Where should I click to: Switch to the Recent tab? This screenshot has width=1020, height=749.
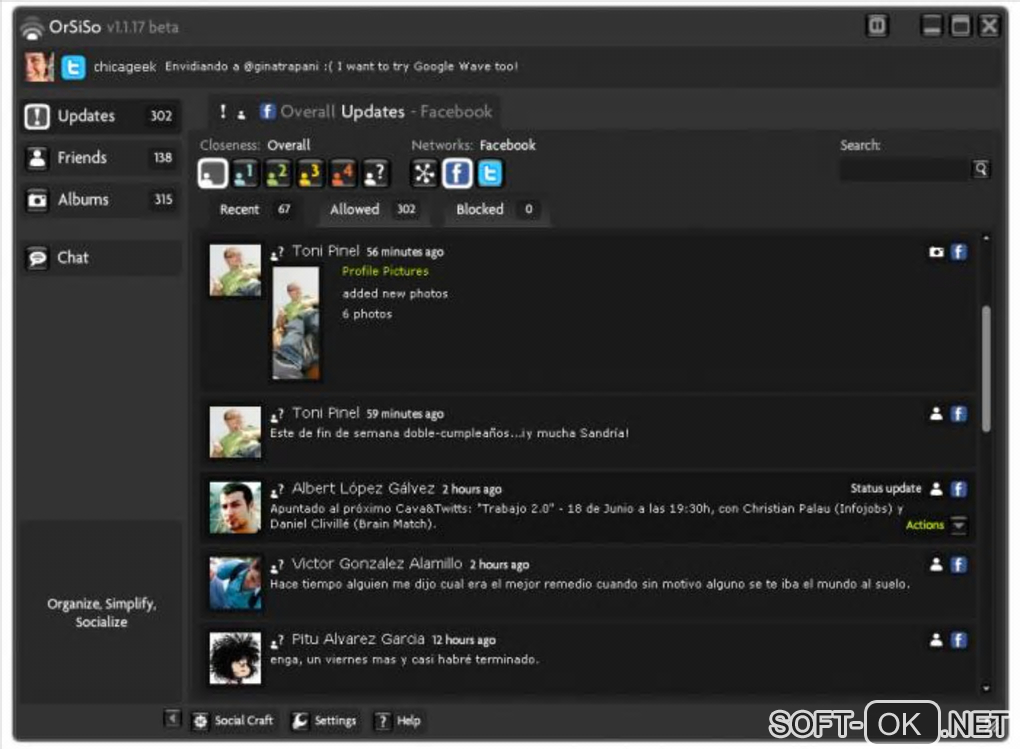click(x=255, y=210)
